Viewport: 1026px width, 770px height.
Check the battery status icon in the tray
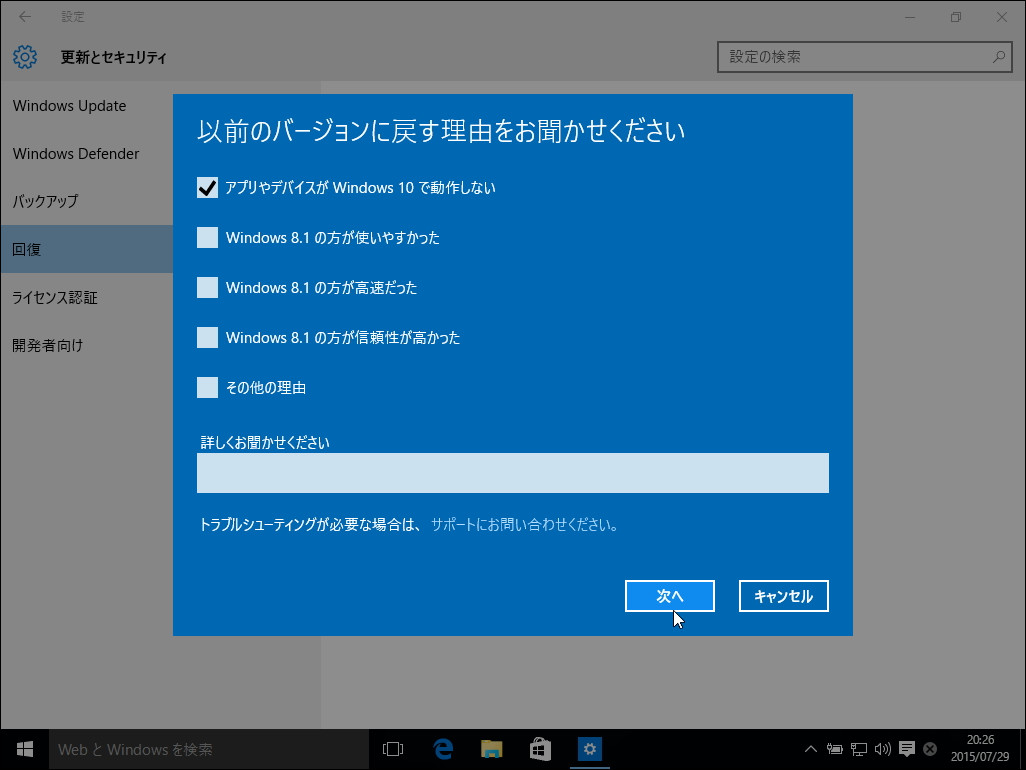[x=834, y=748]
